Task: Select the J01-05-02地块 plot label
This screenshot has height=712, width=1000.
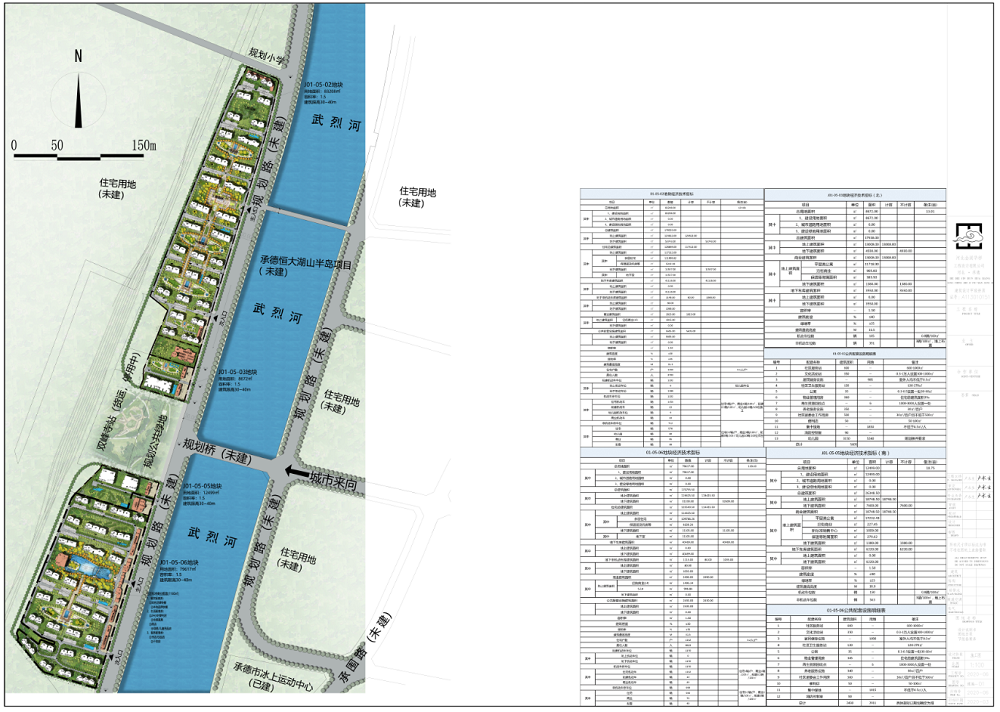Action: pyautogui.click(x=324, y=85)
